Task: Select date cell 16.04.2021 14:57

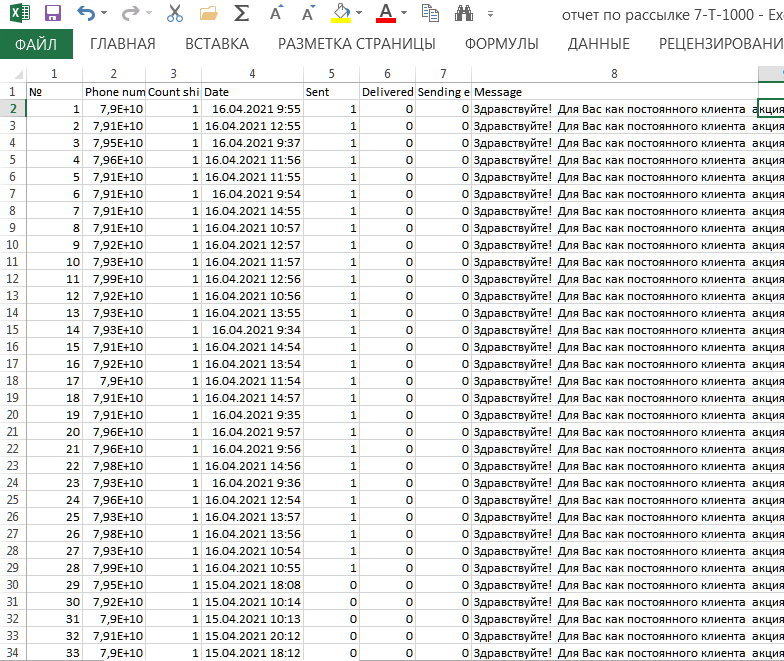Action: point(252,398)
